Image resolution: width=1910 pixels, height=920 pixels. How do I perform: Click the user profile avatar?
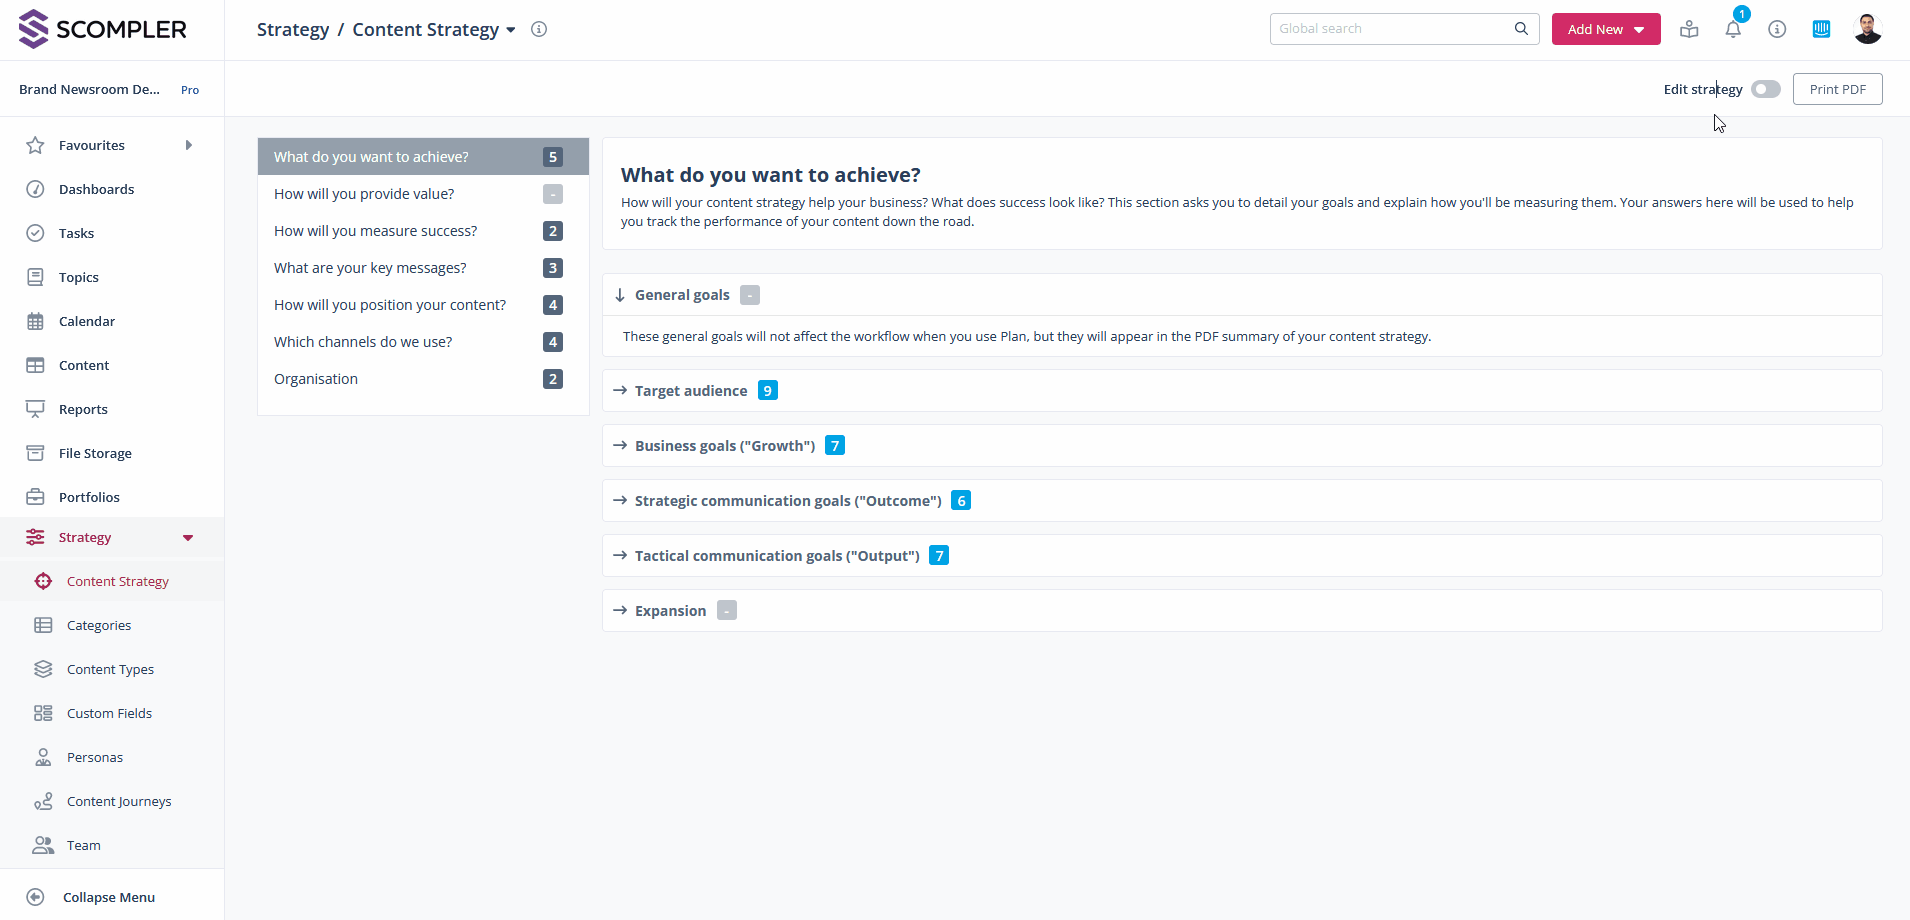[1867, 29]
